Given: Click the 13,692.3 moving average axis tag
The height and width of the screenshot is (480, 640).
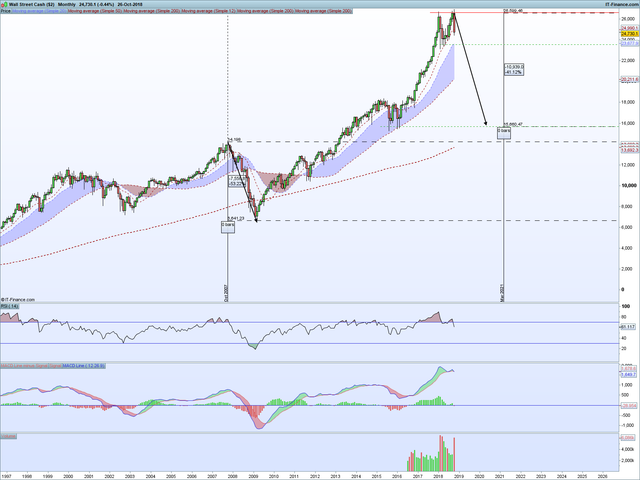Looking at the screenshot, I should click(x=630, y=150).
